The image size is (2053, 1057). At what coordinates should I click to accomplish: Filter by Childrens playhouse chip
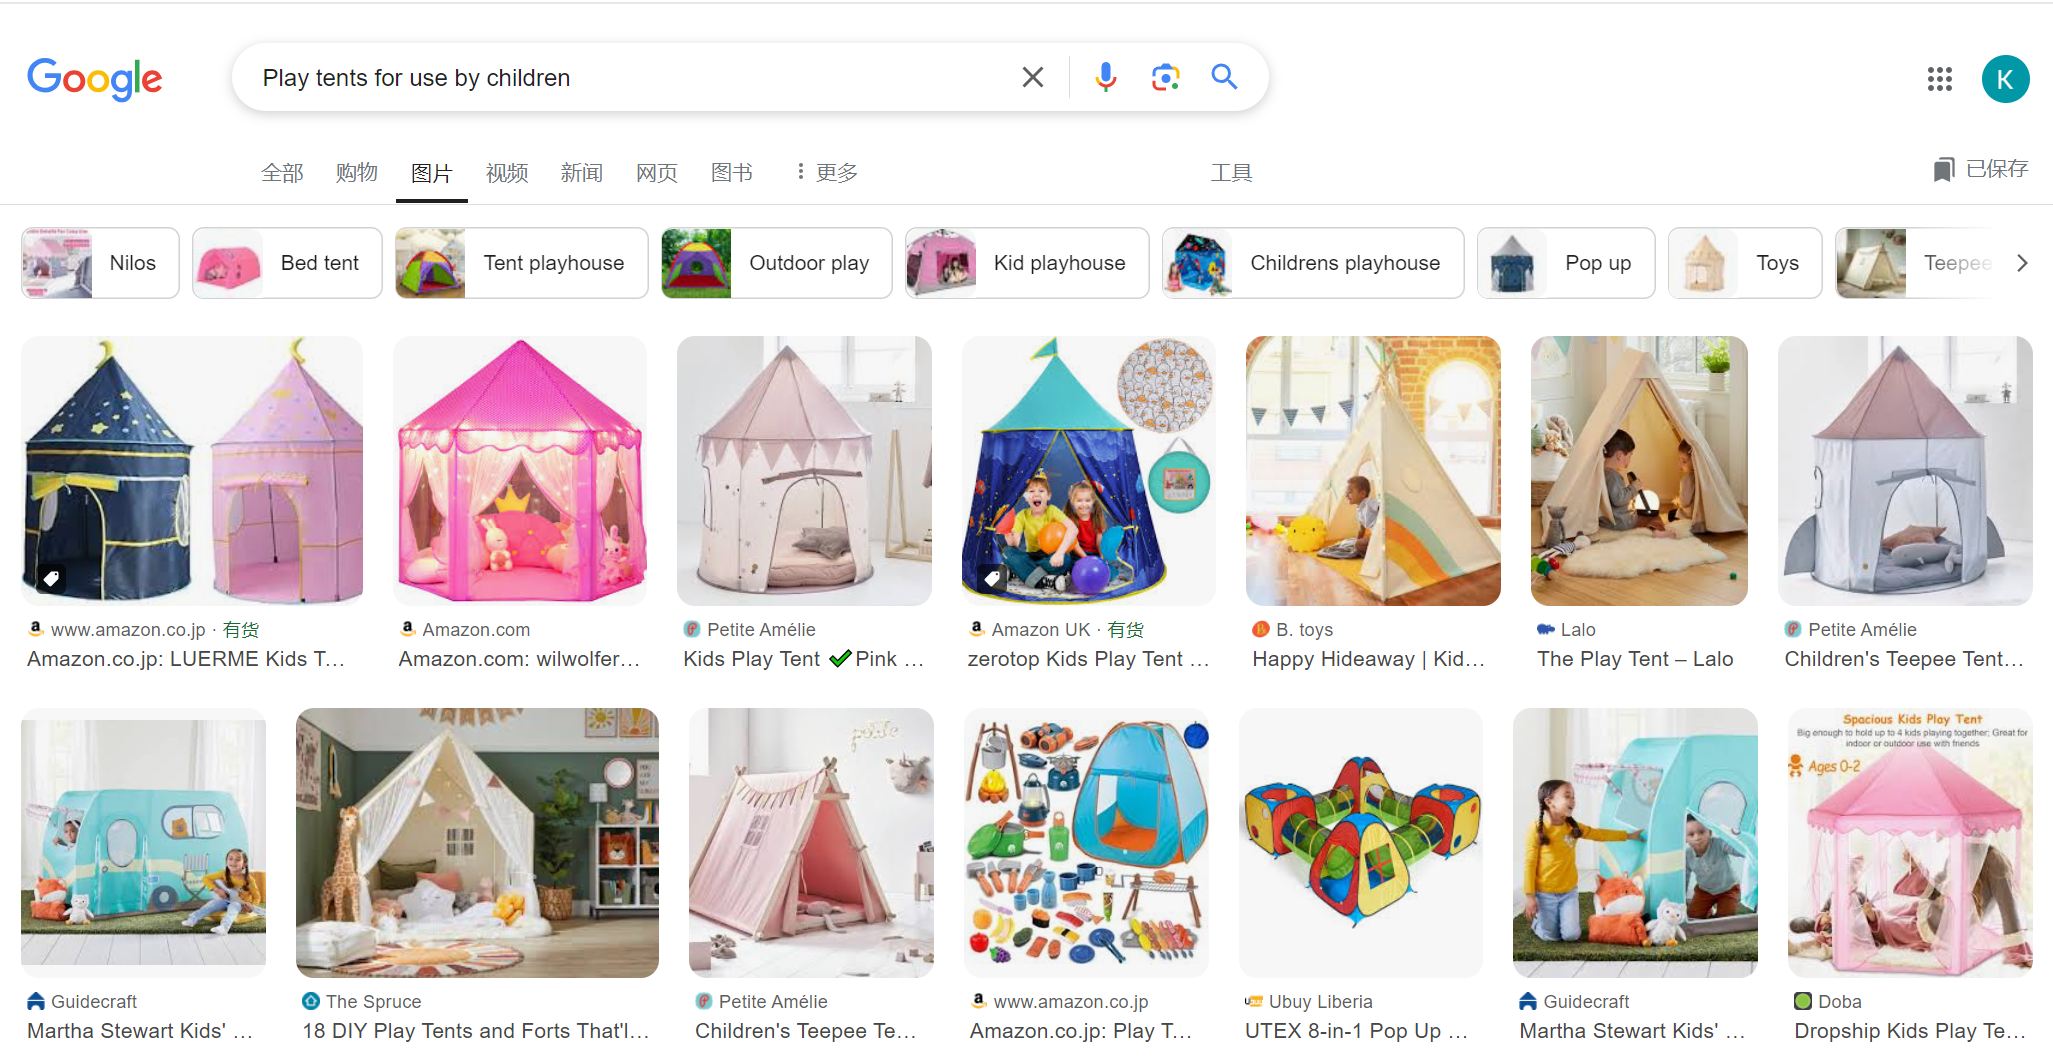click(1312, 263)
